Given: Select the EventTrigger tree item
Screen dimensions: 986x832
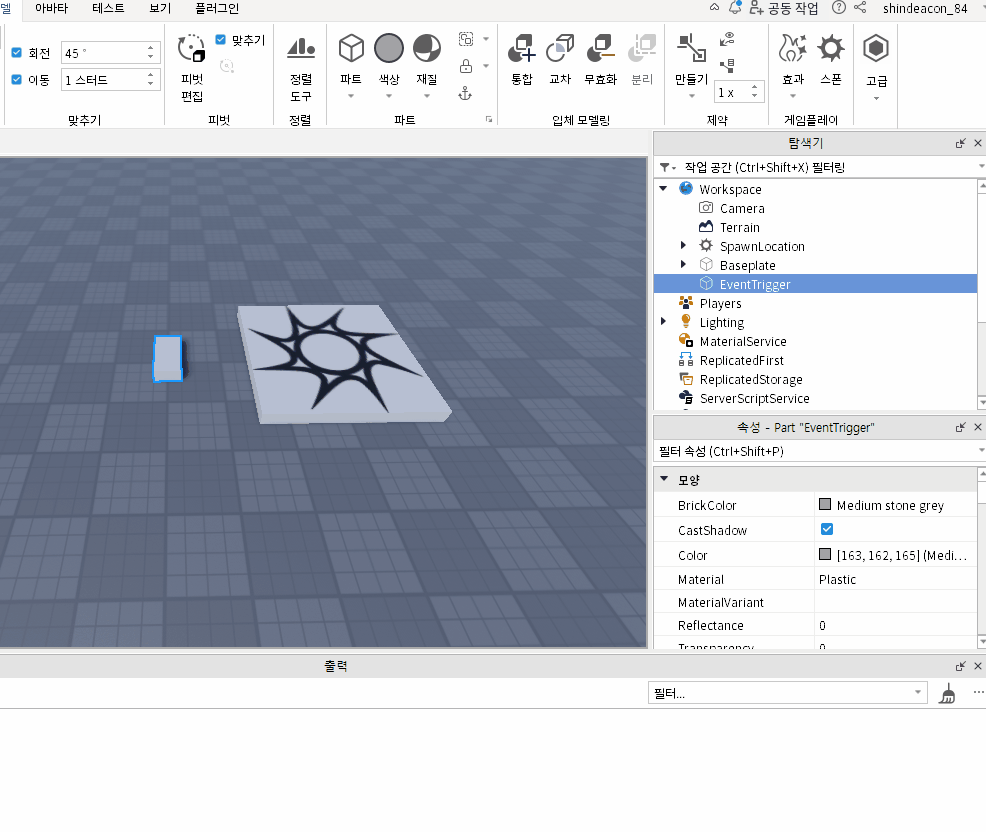Looking at the screenshot, I should coord(816,284).
